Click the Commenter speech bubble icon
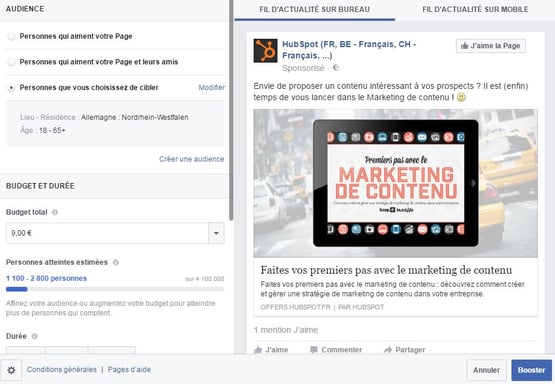This screenshot has height=384, width=555. (x=314, y=350)
